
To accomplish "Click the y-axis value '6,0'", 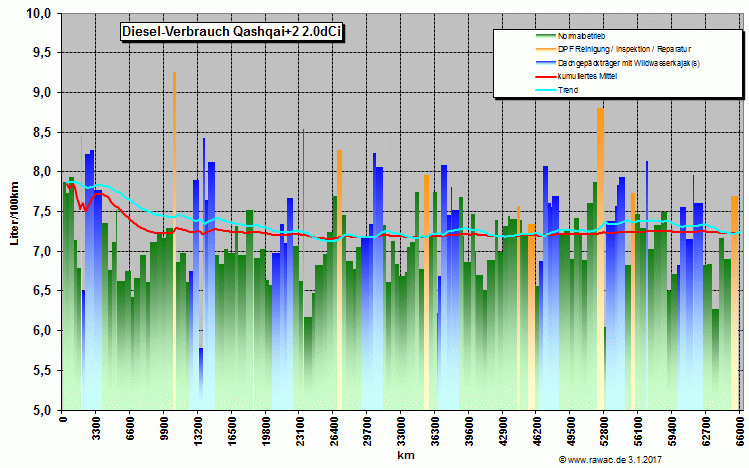I will click(x=42, y=330).
